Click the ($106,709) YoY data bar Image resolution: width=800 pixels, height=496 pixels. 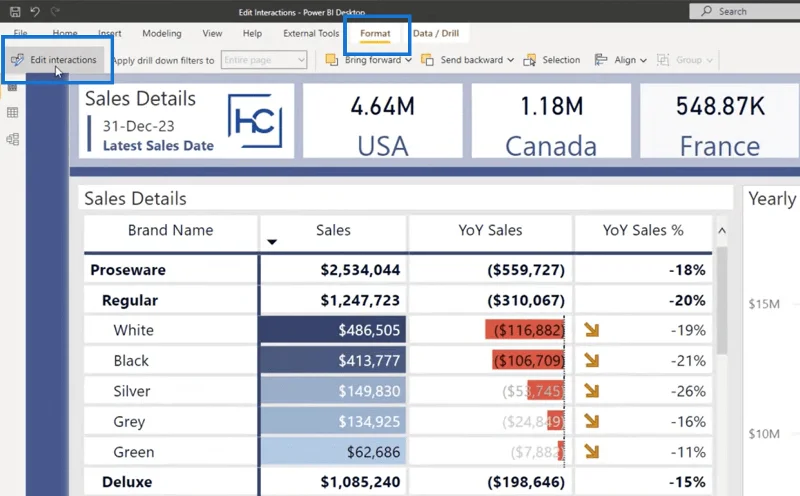click(x=529, y=361)
